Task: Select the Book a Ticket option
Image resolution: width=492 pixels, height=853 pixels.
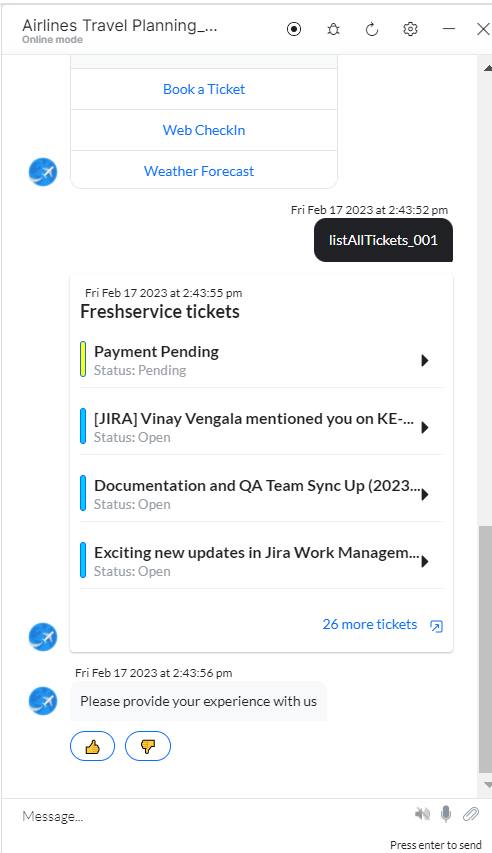Action: 204,89
